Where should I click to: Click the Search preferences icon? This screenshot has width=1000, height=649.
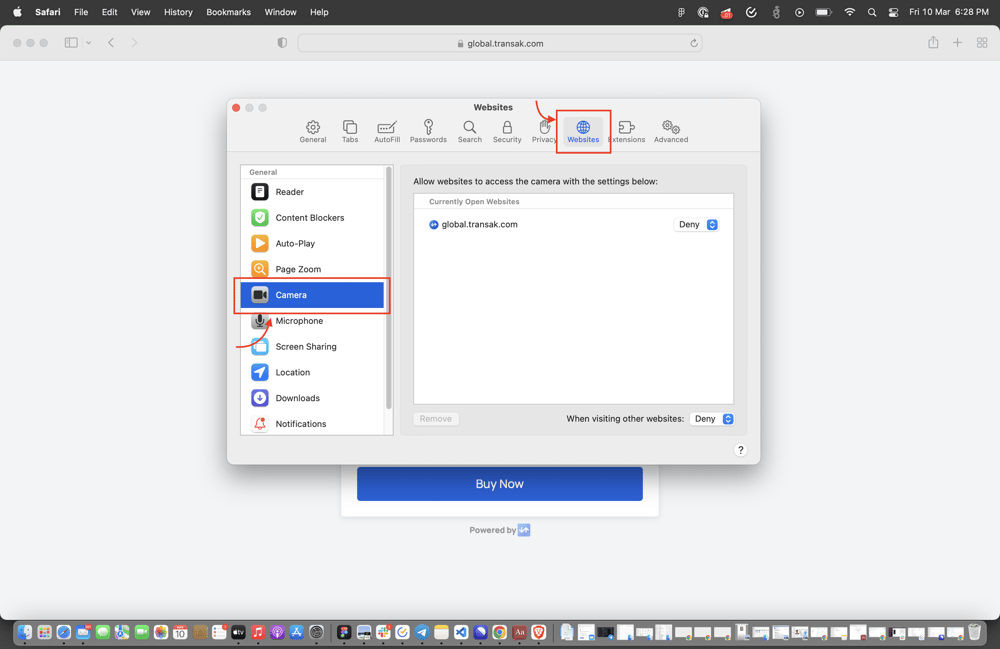click(x=470, y=131)
